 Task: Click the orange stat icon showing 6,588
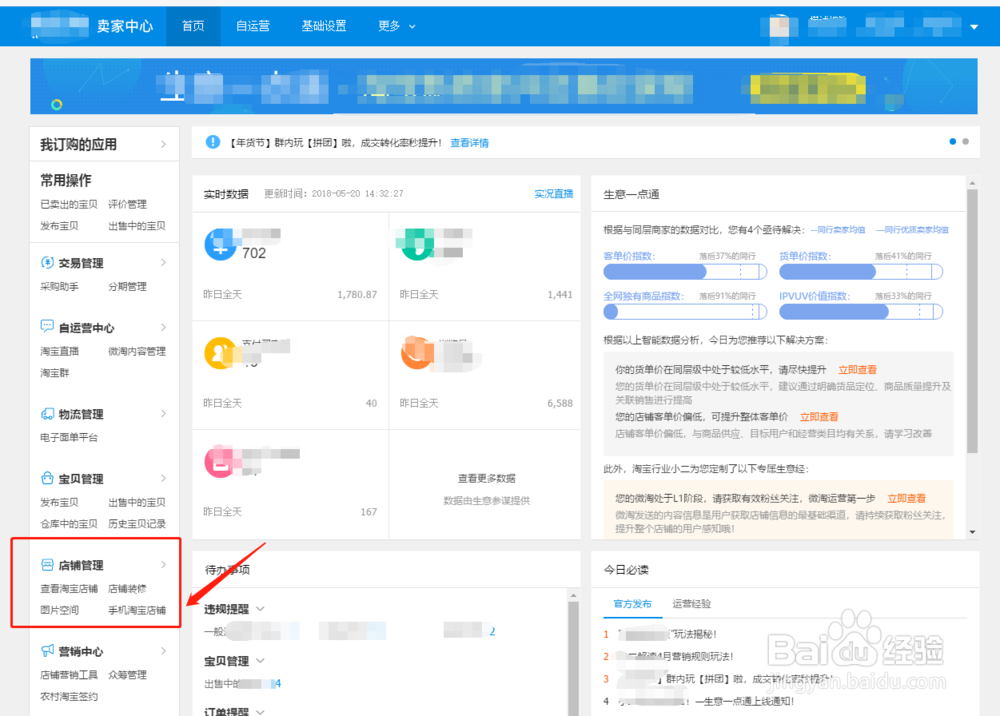pos(417,352)
